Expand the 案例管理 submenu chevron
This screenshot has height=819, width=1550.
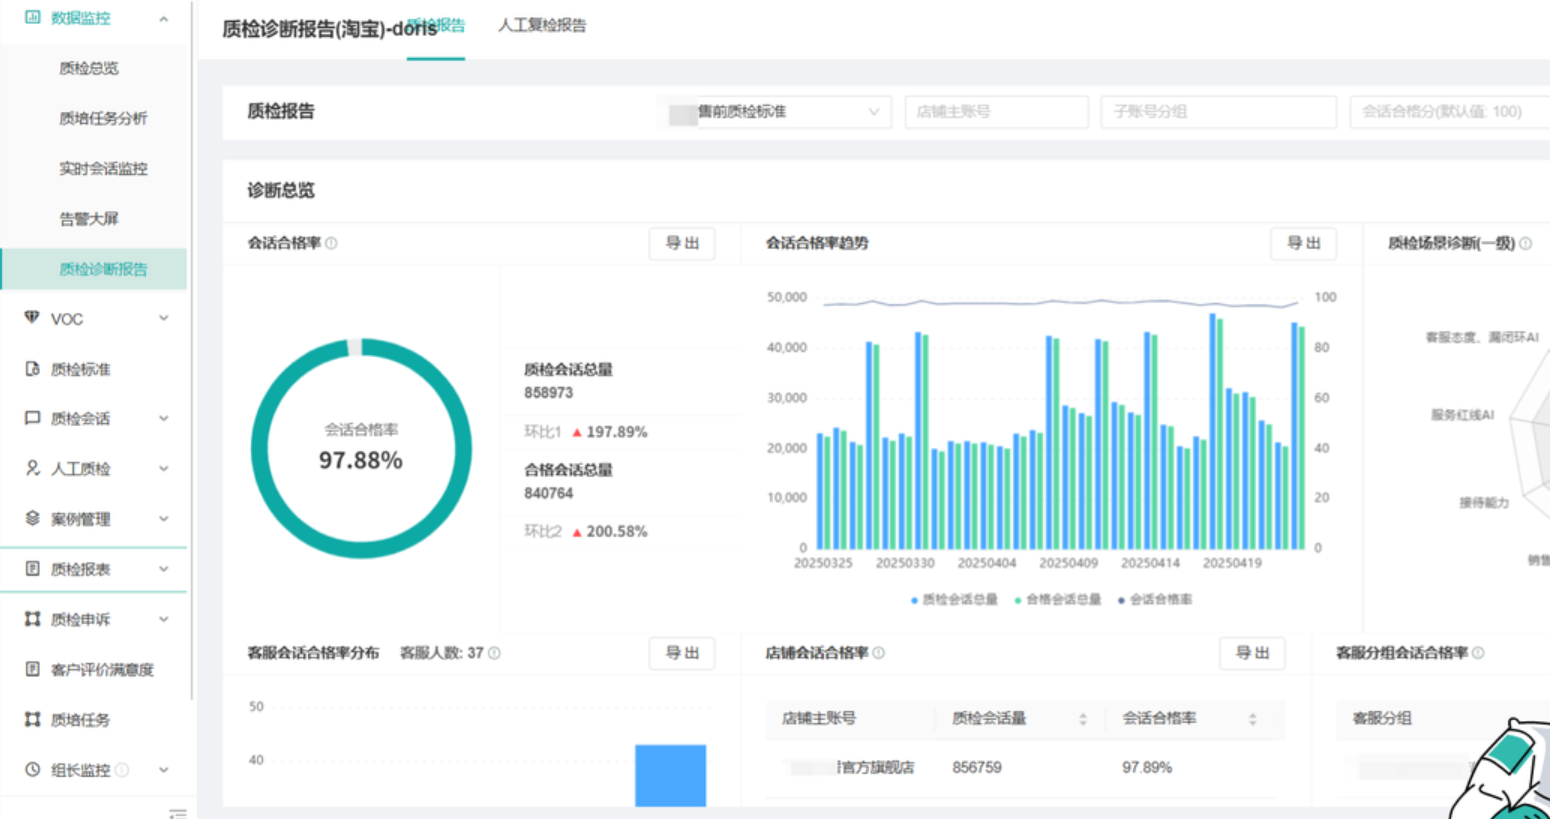(x=164, y=518)
